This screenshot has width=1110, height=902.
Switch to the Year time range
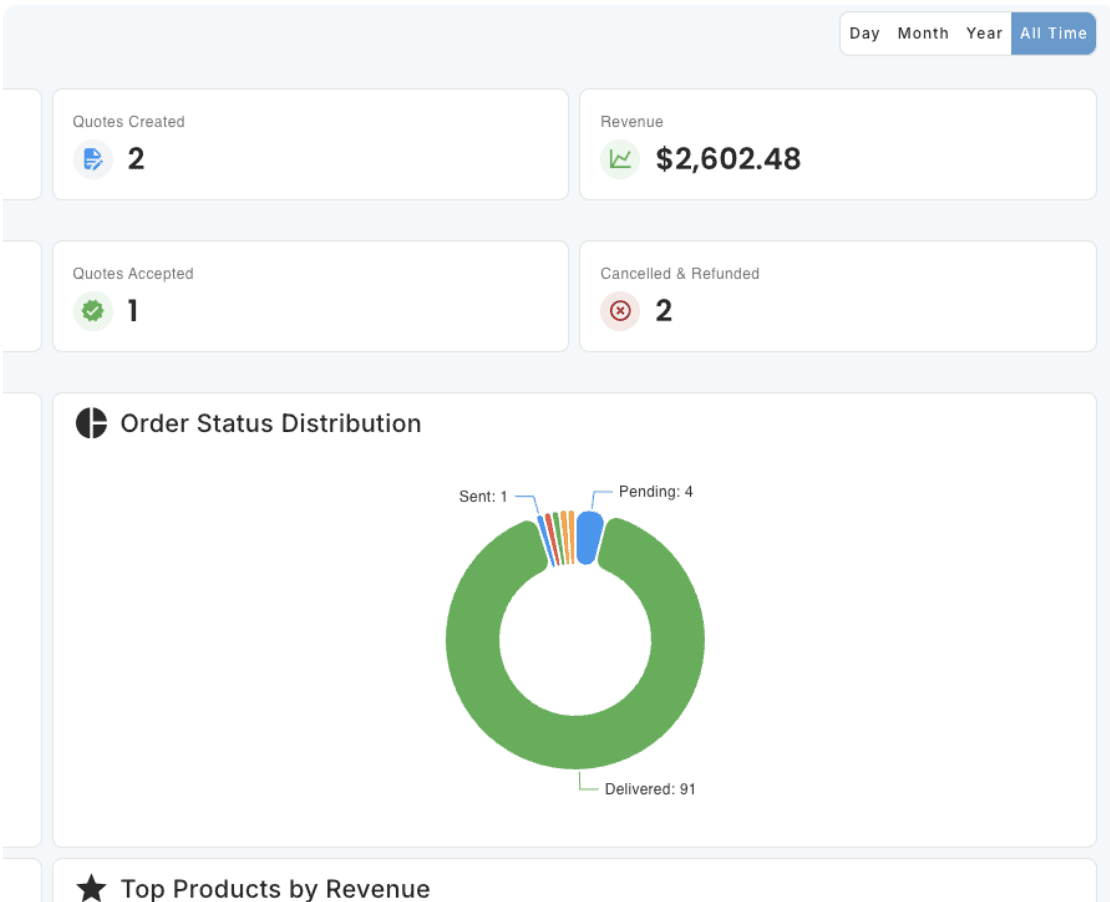point(984,33)
